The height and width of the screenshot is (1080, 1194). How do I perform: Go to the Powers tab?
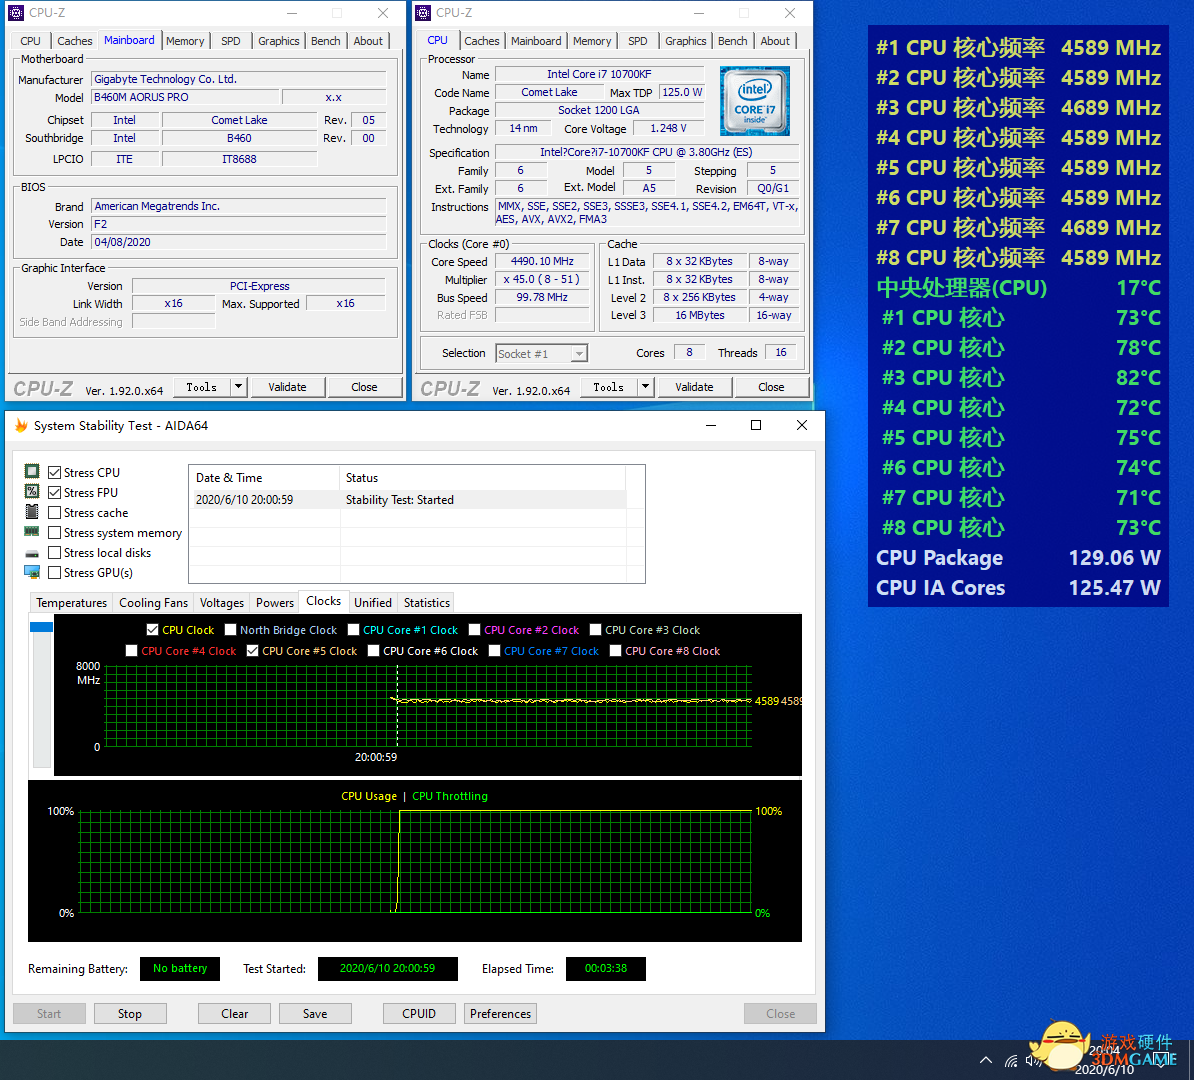coord(275,602)
